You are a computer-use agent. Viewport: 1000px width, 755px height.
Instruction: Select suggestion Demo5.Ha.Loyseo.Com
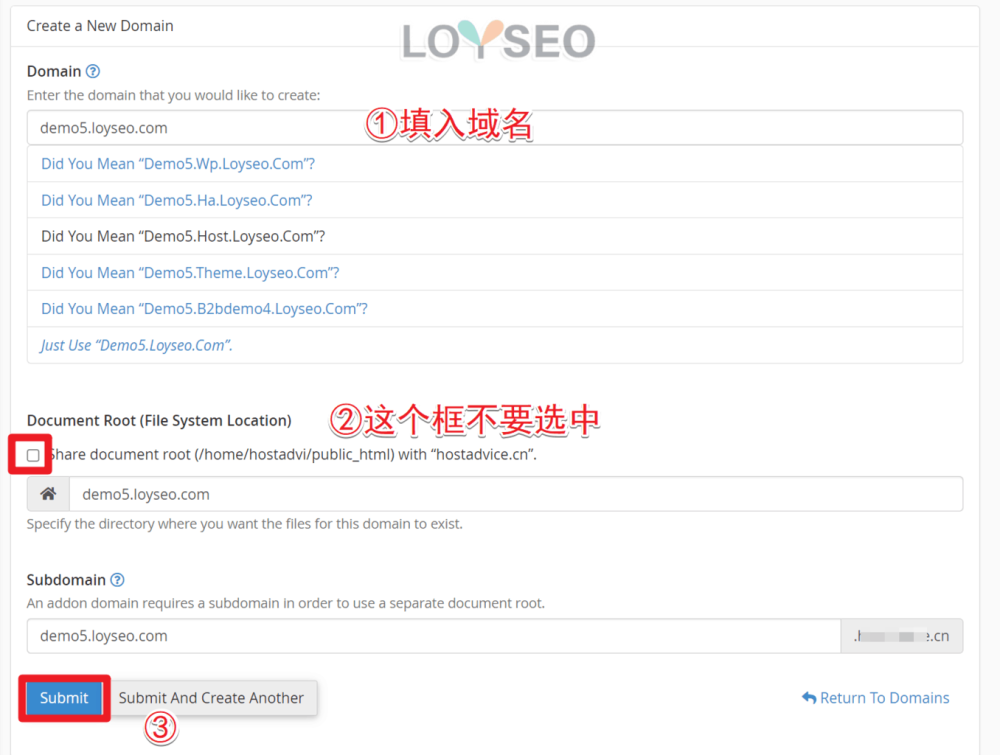pyautogui.click(x=495, y=200)
